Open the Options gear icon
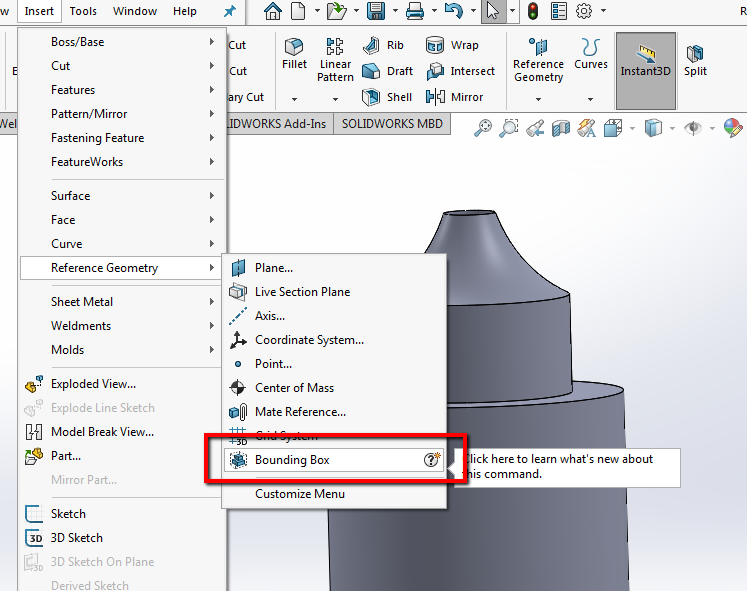Viewport: 747px width, 591px height. (x=584, y=11)
